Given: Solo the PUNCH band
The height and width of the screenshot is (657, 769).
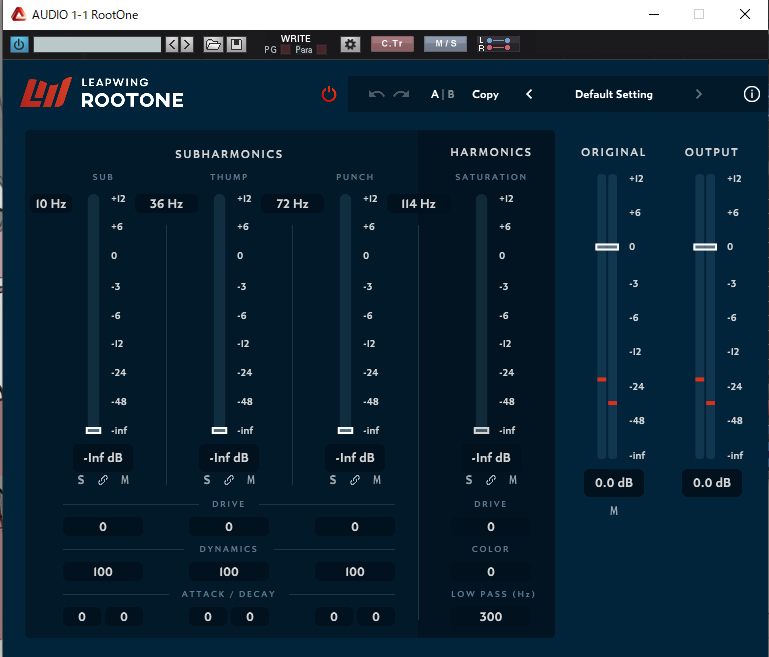Looking at the screenshot, I should [333, 480].
